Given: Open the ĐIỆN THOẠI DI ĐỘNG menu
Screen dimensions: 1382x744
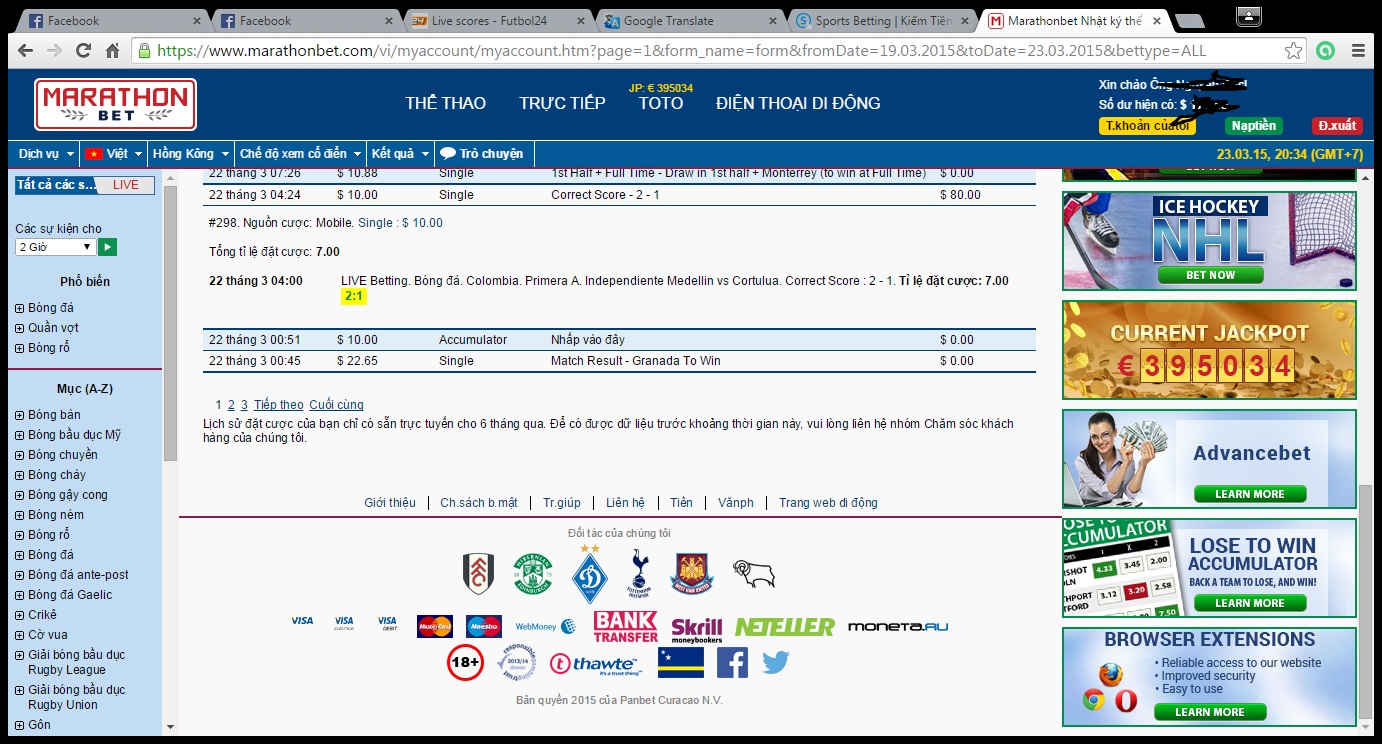Looking at the screenshot, I should click(798, 103).
